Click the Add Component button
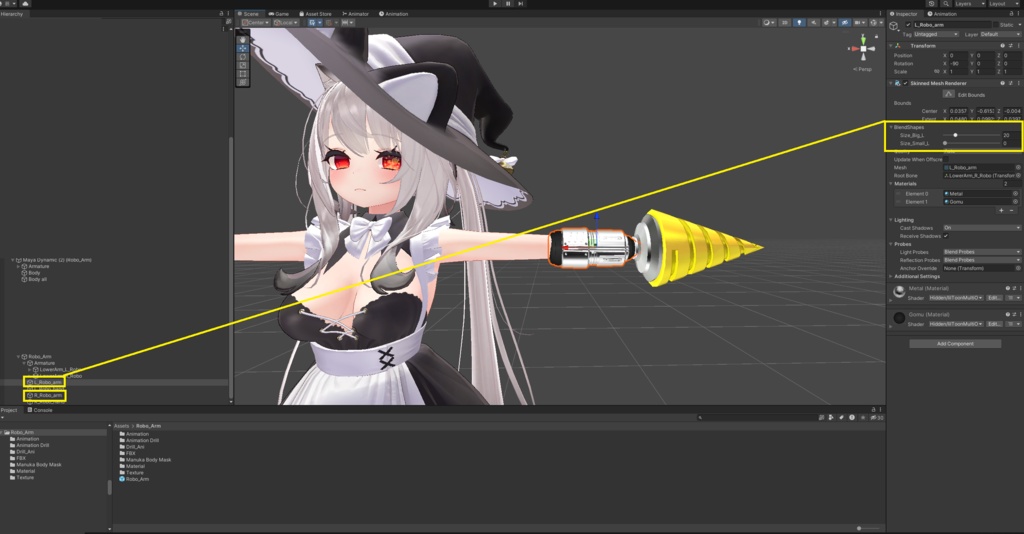 click(955, 343)
